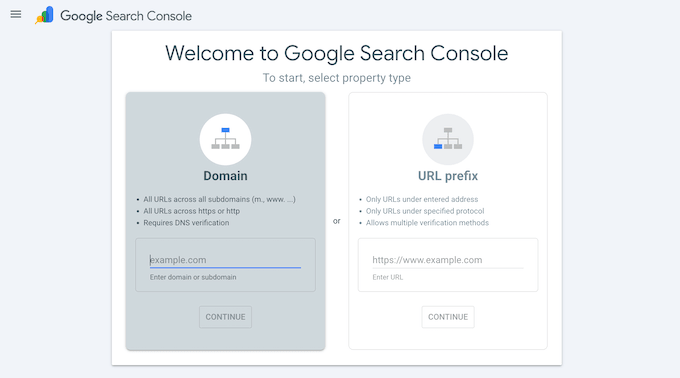Click 'Allows multiple verification methods' text
Screen dimensions: 680x378
(427, 223)
